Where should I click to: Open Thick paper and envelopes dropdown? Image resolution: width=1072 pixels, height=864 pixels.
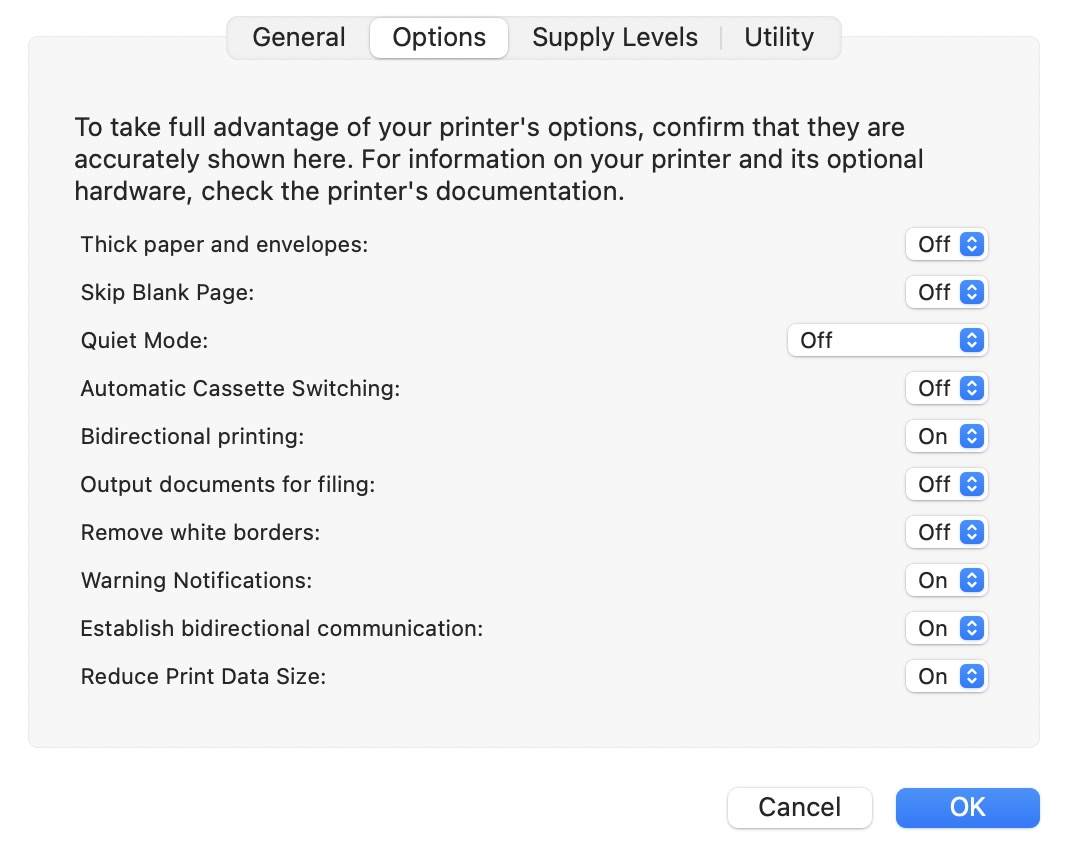(x=946, y=244)
